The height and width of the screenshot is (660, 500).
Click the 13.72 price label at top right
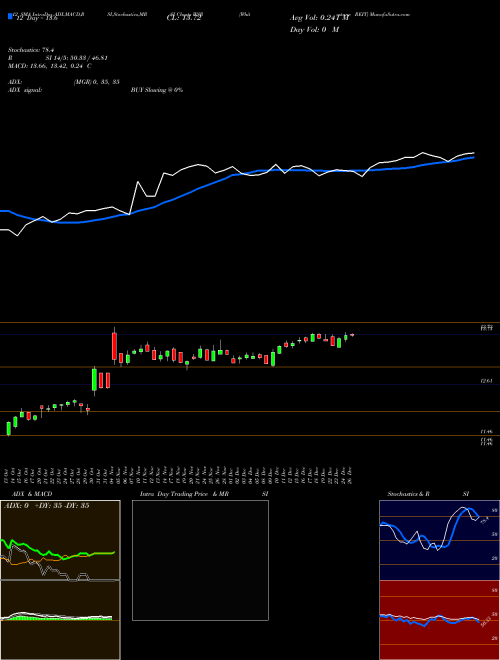(x=486, y=328)
